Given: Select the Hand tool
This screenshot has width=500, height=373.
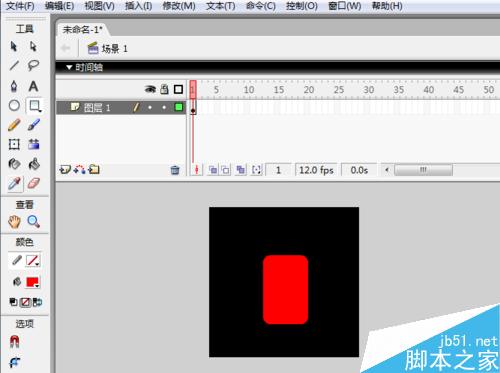Looking at the screenshot, I should [14, 222].
